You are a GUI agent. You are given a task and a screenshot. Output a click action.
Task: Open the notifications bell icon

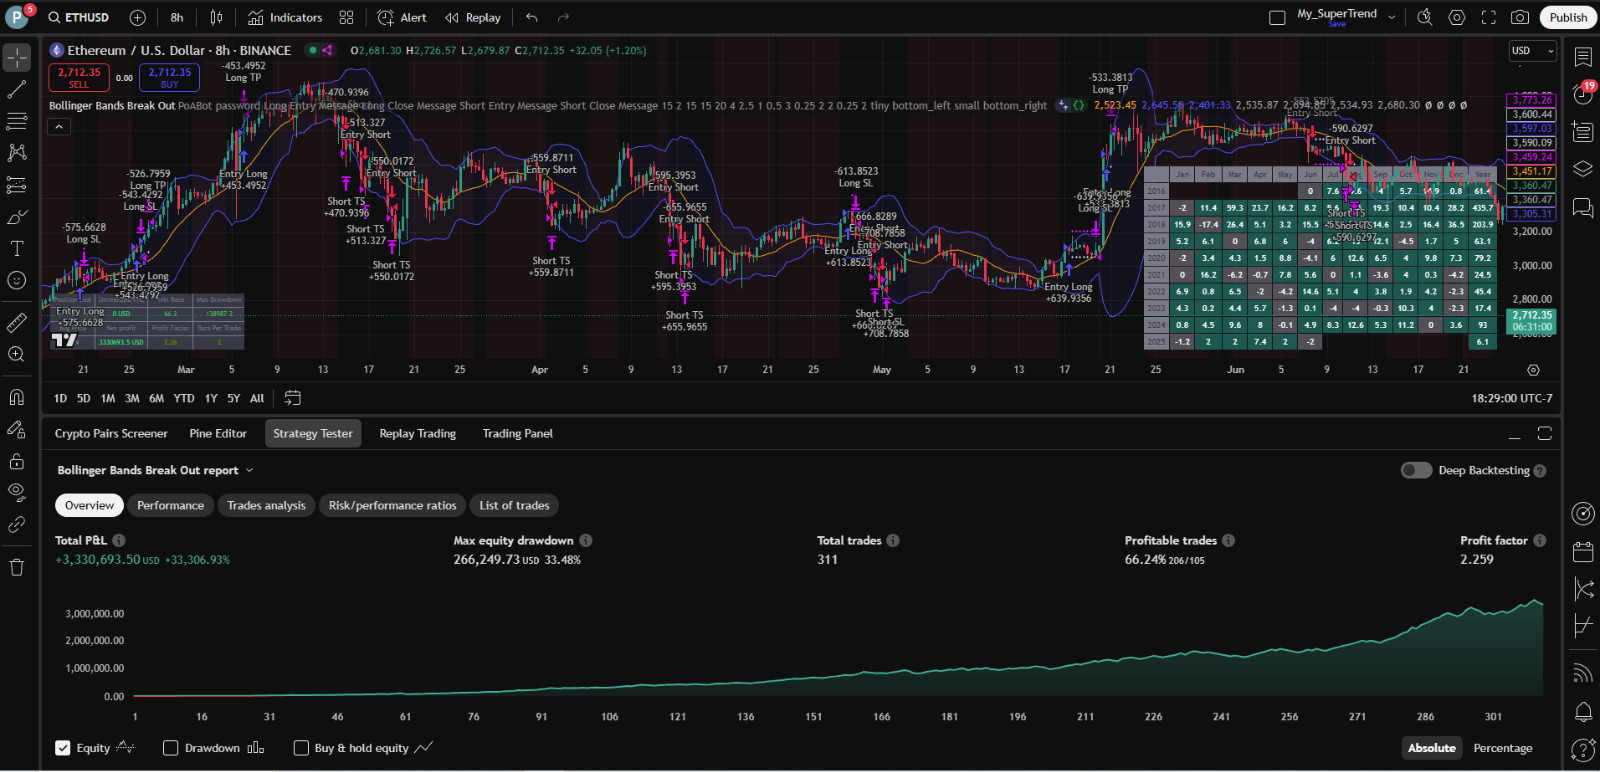click(1583, 711)
